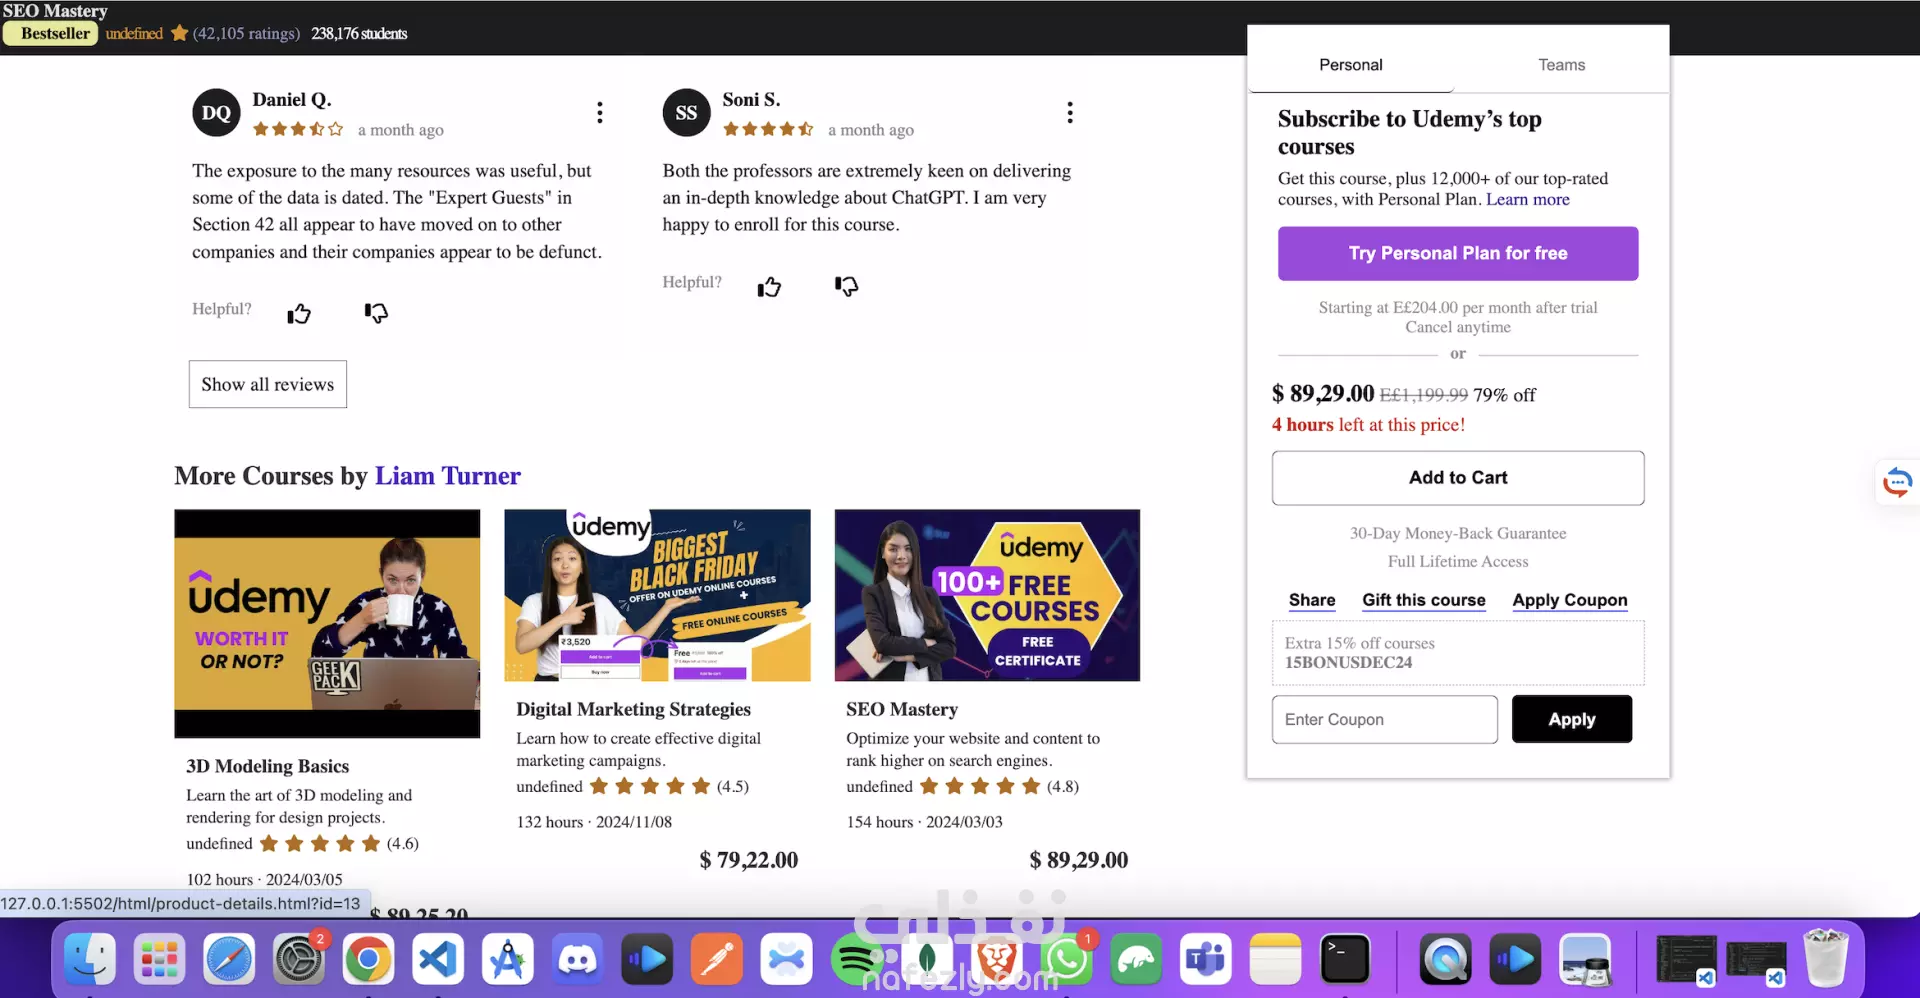1920x998 pixels.
Task: Click the 3D Modeling Basics course title
Action: (267, 766)
